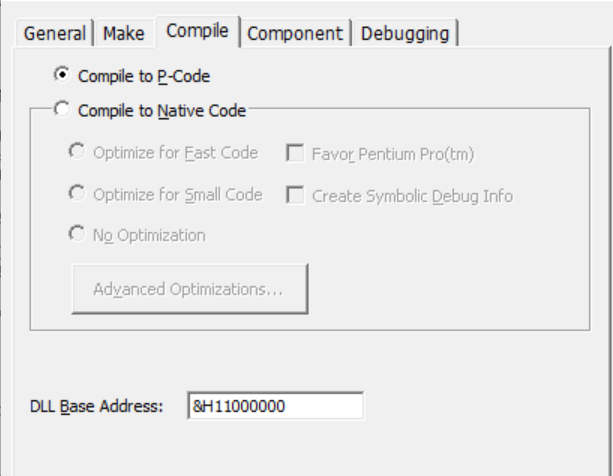This screenshot has width=613, height=476.
Task: Open the Make tab
Action: 124,33
